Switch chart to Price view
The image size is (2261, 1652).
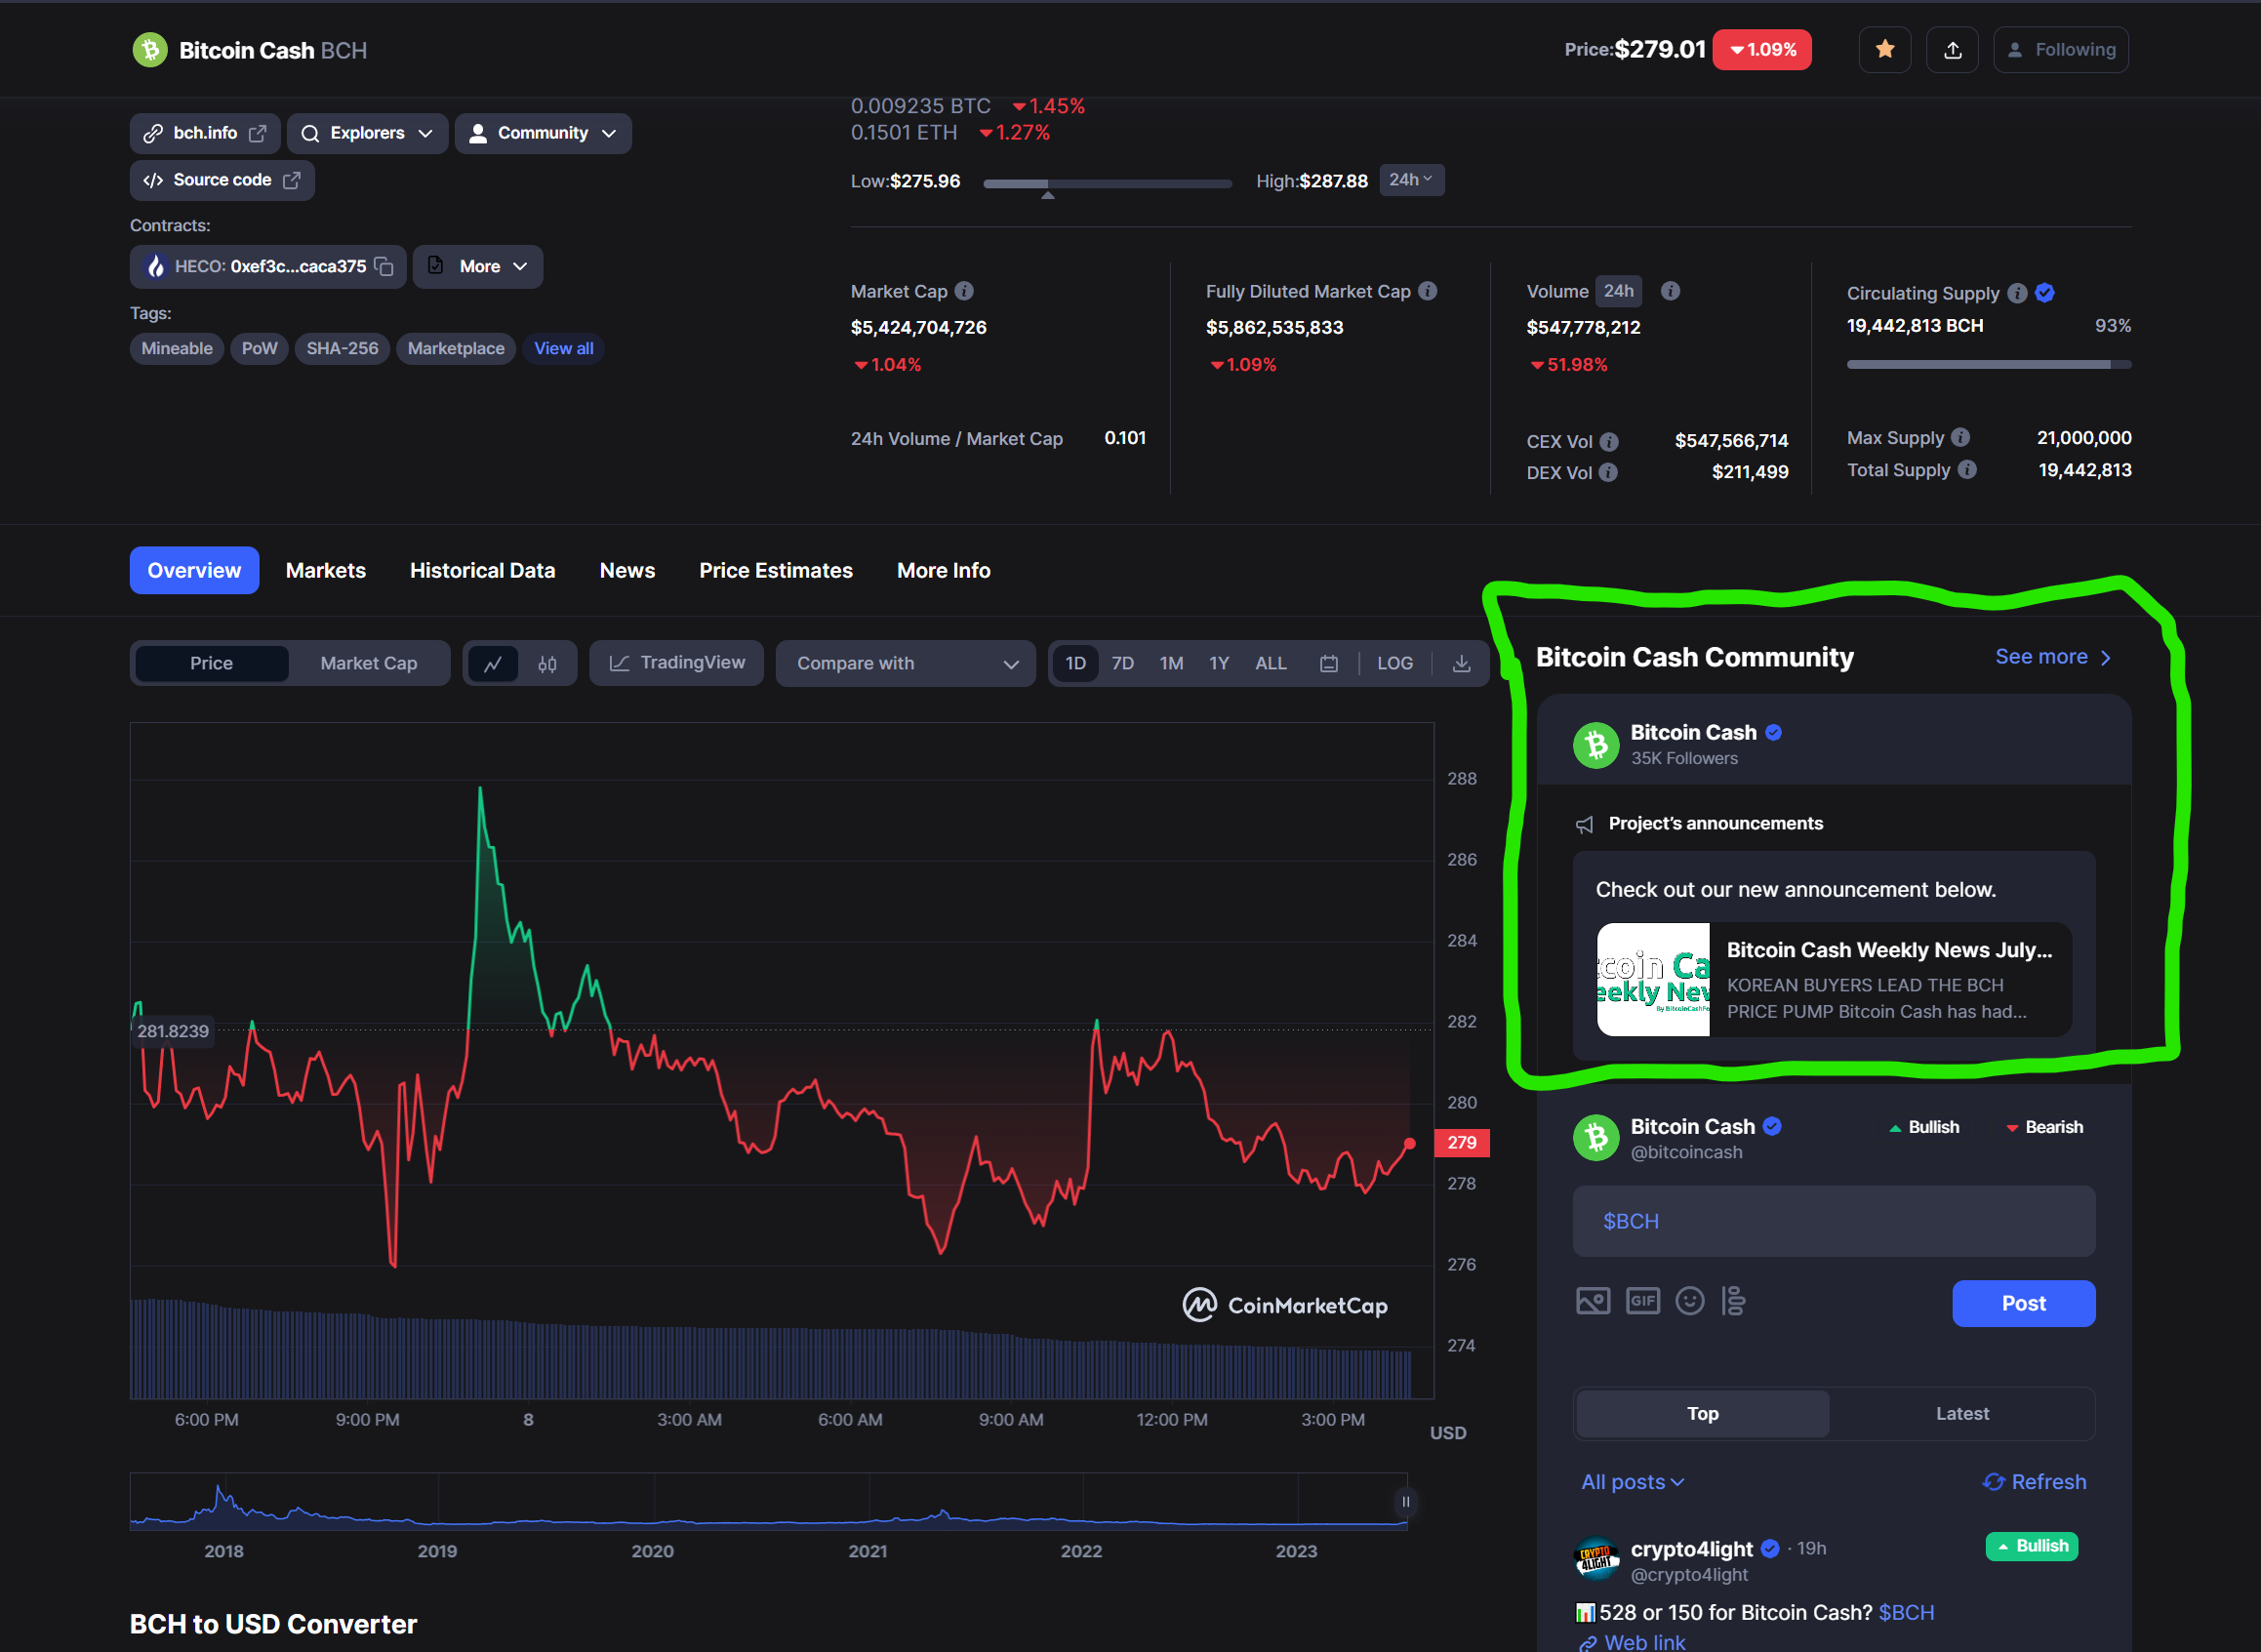pos(212,664)
